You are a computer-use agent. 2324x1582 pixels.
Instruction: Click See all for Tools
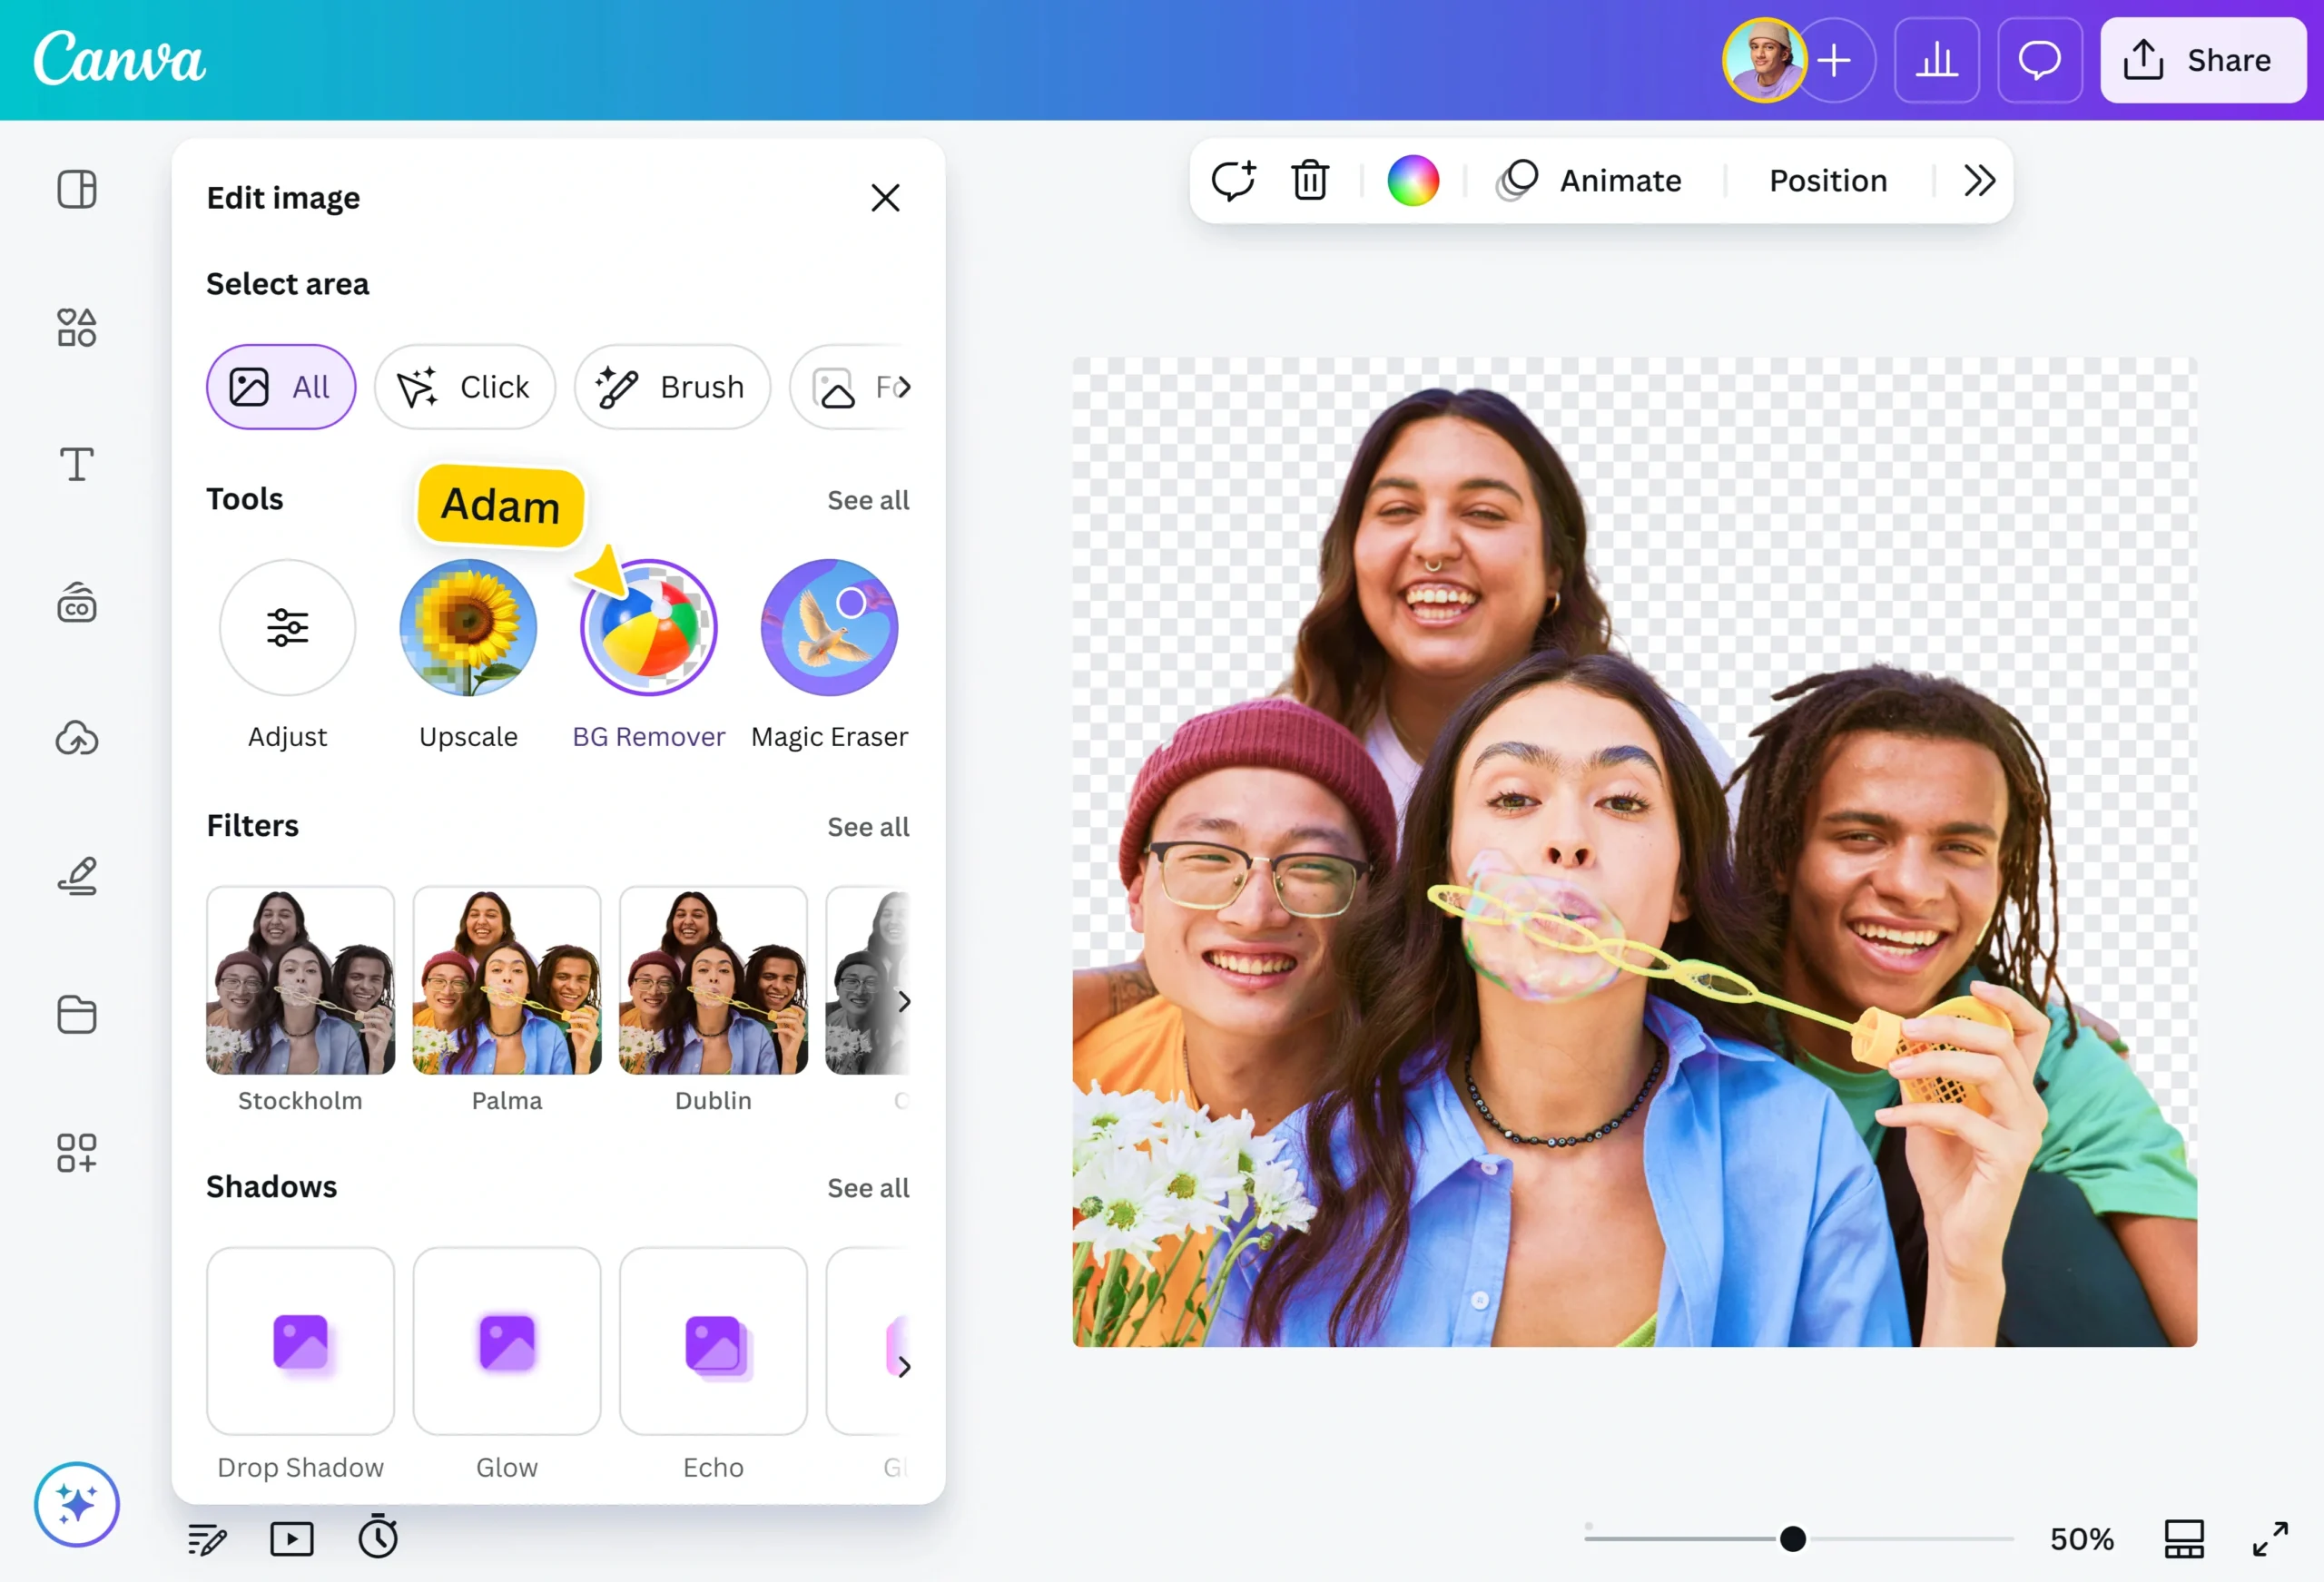868,500
